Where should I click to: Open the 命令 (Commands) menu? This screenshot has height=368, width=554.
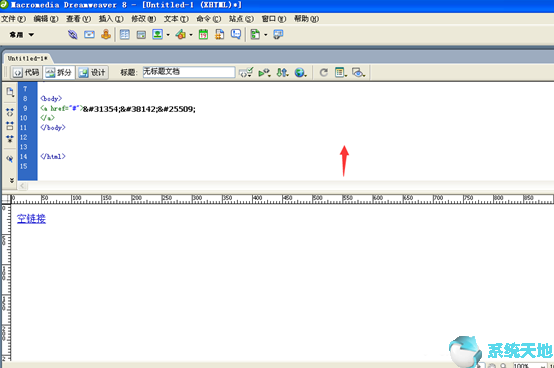tap(208, 19)
